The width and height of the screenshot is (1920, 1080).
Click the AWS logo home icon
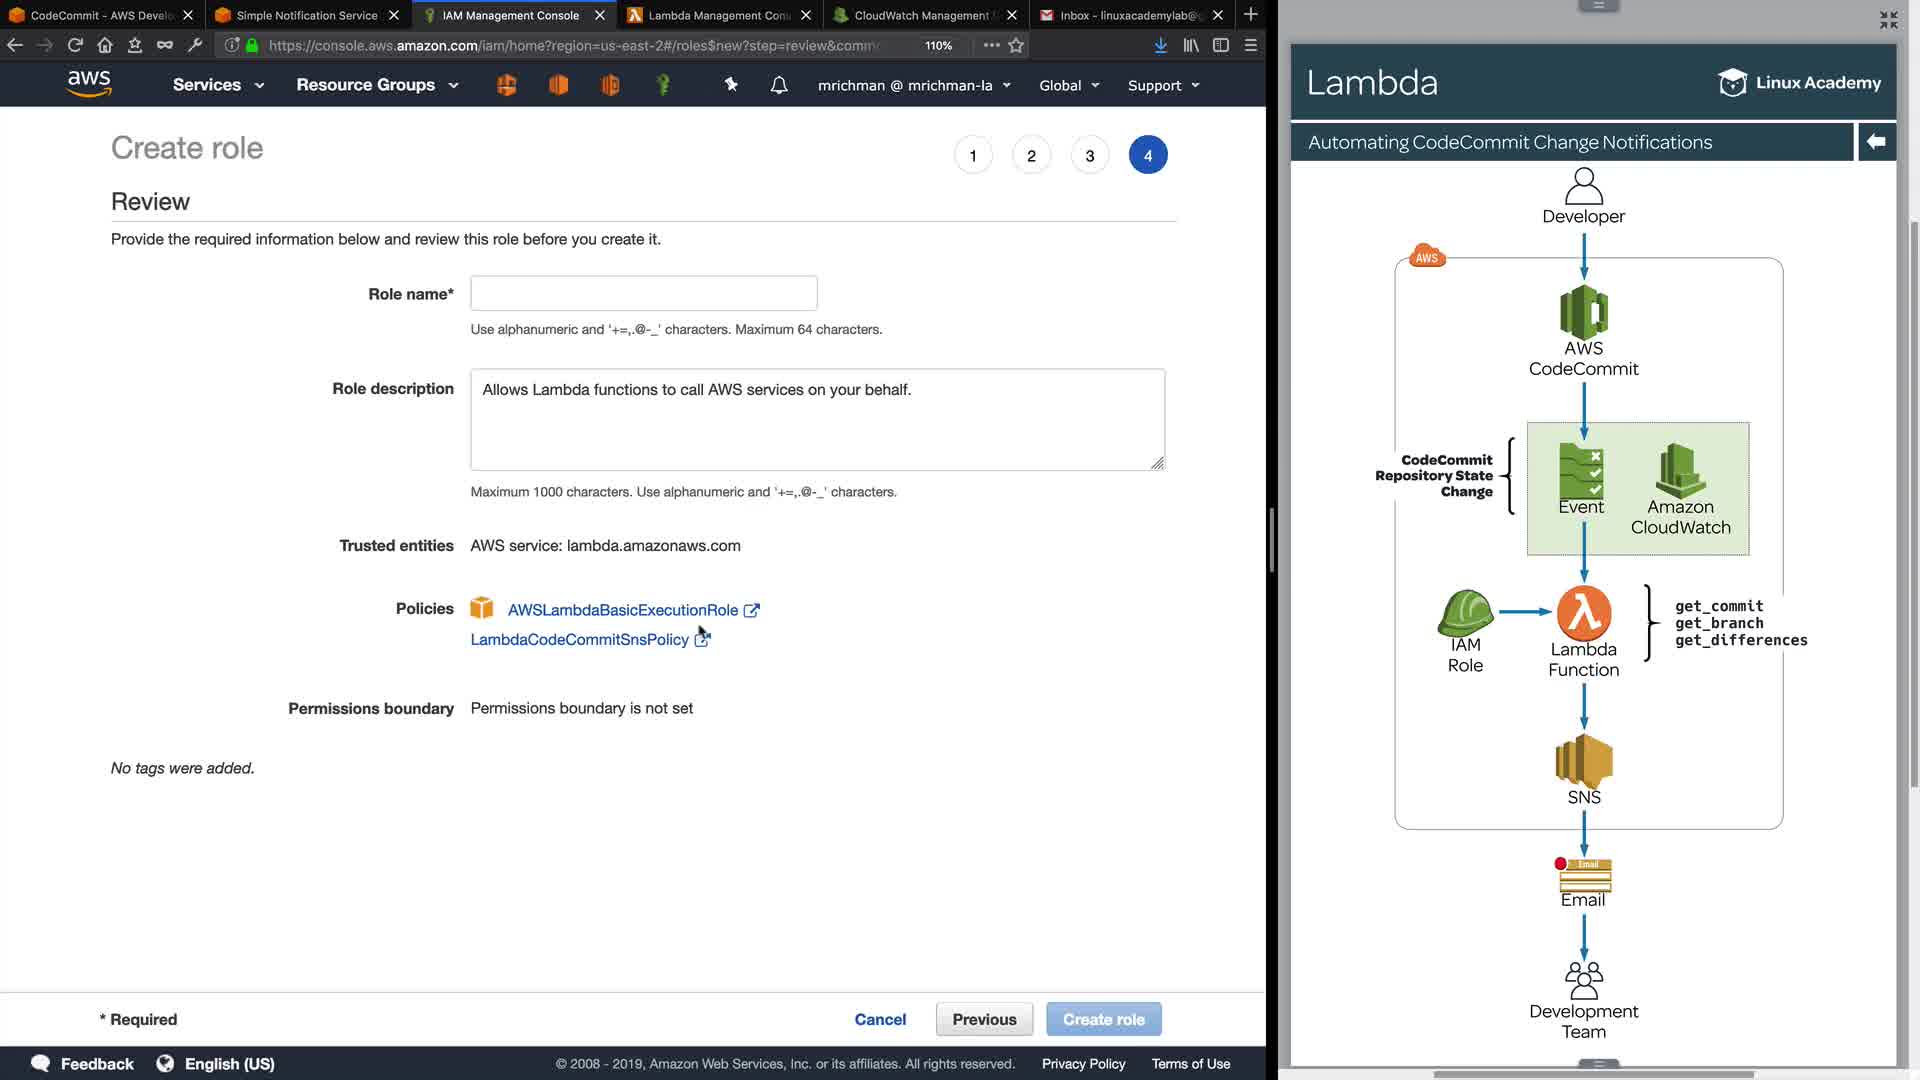pos(88,84)
